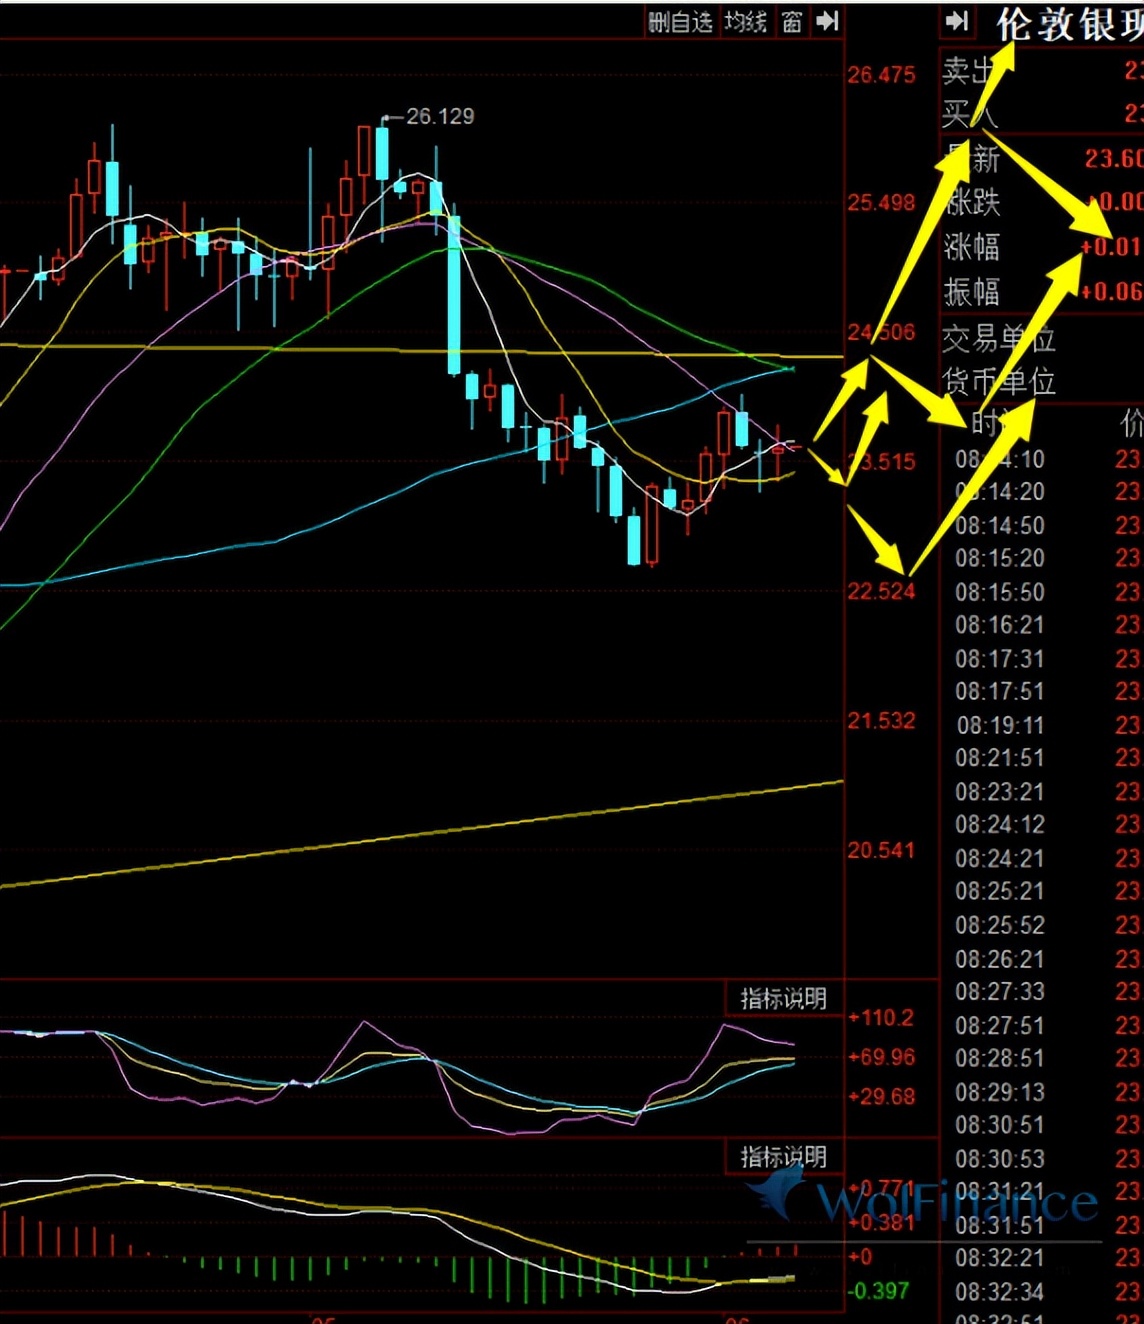
Task: Select the 08:15:50 tick row
Action: click(x=1047, y=592)
